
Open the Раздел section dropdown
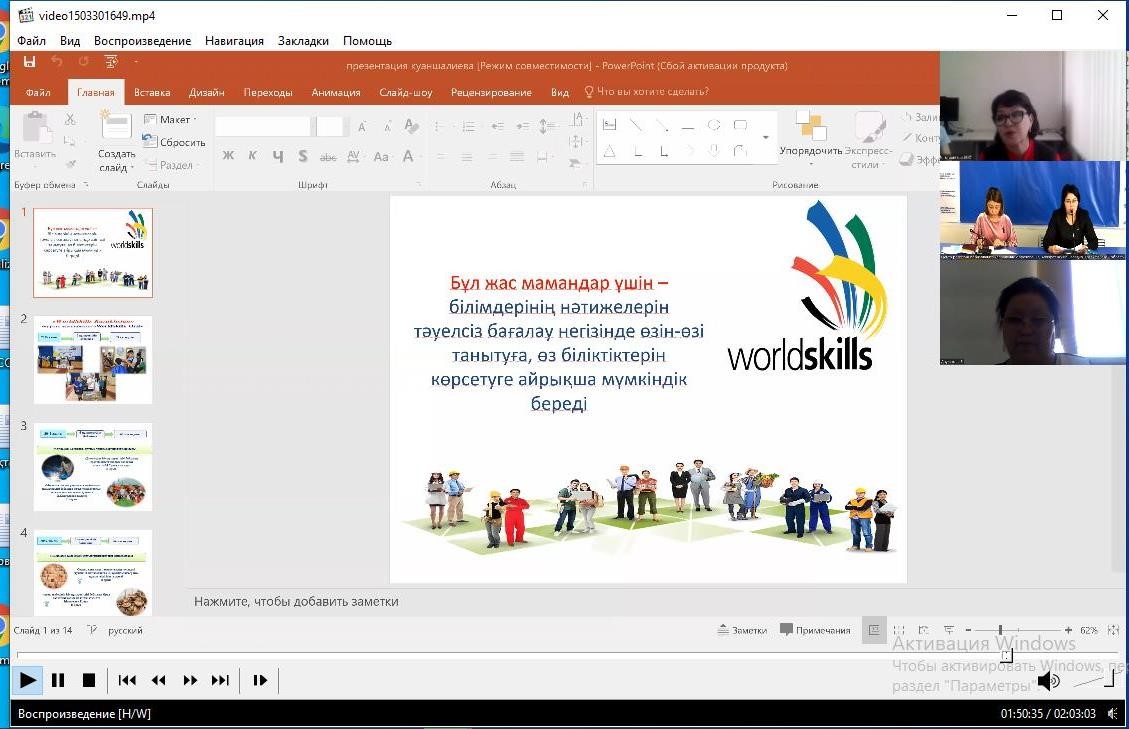click(171, 165)
